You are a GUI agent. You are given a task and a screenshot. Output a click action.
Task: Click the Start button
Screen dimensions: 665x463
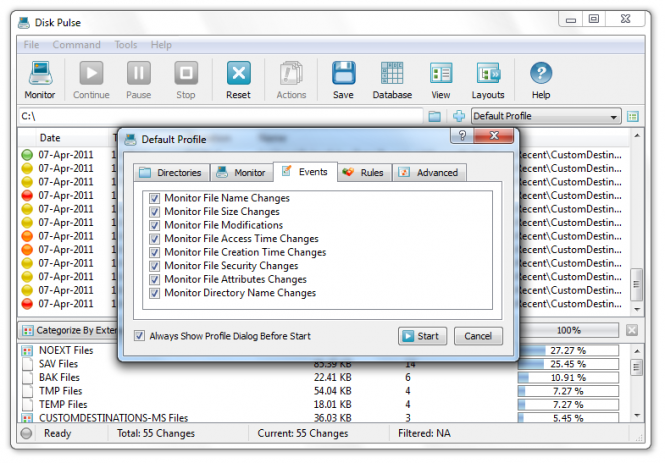click(422, 336)
